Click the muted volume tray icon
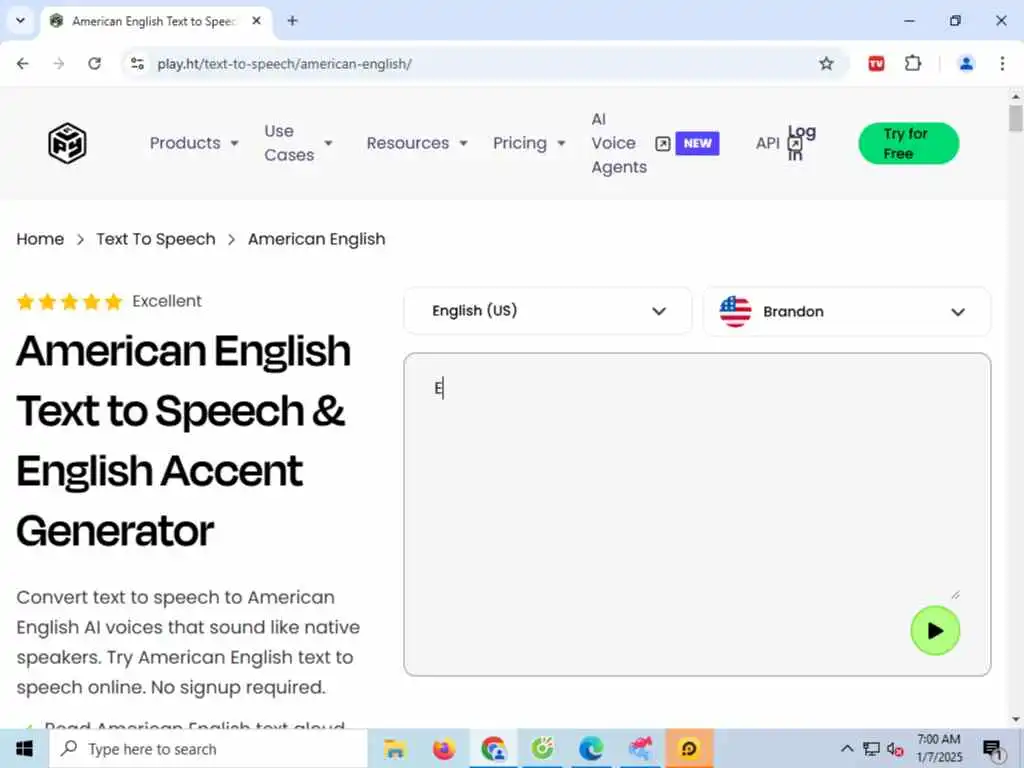 (x=895, y=748)
